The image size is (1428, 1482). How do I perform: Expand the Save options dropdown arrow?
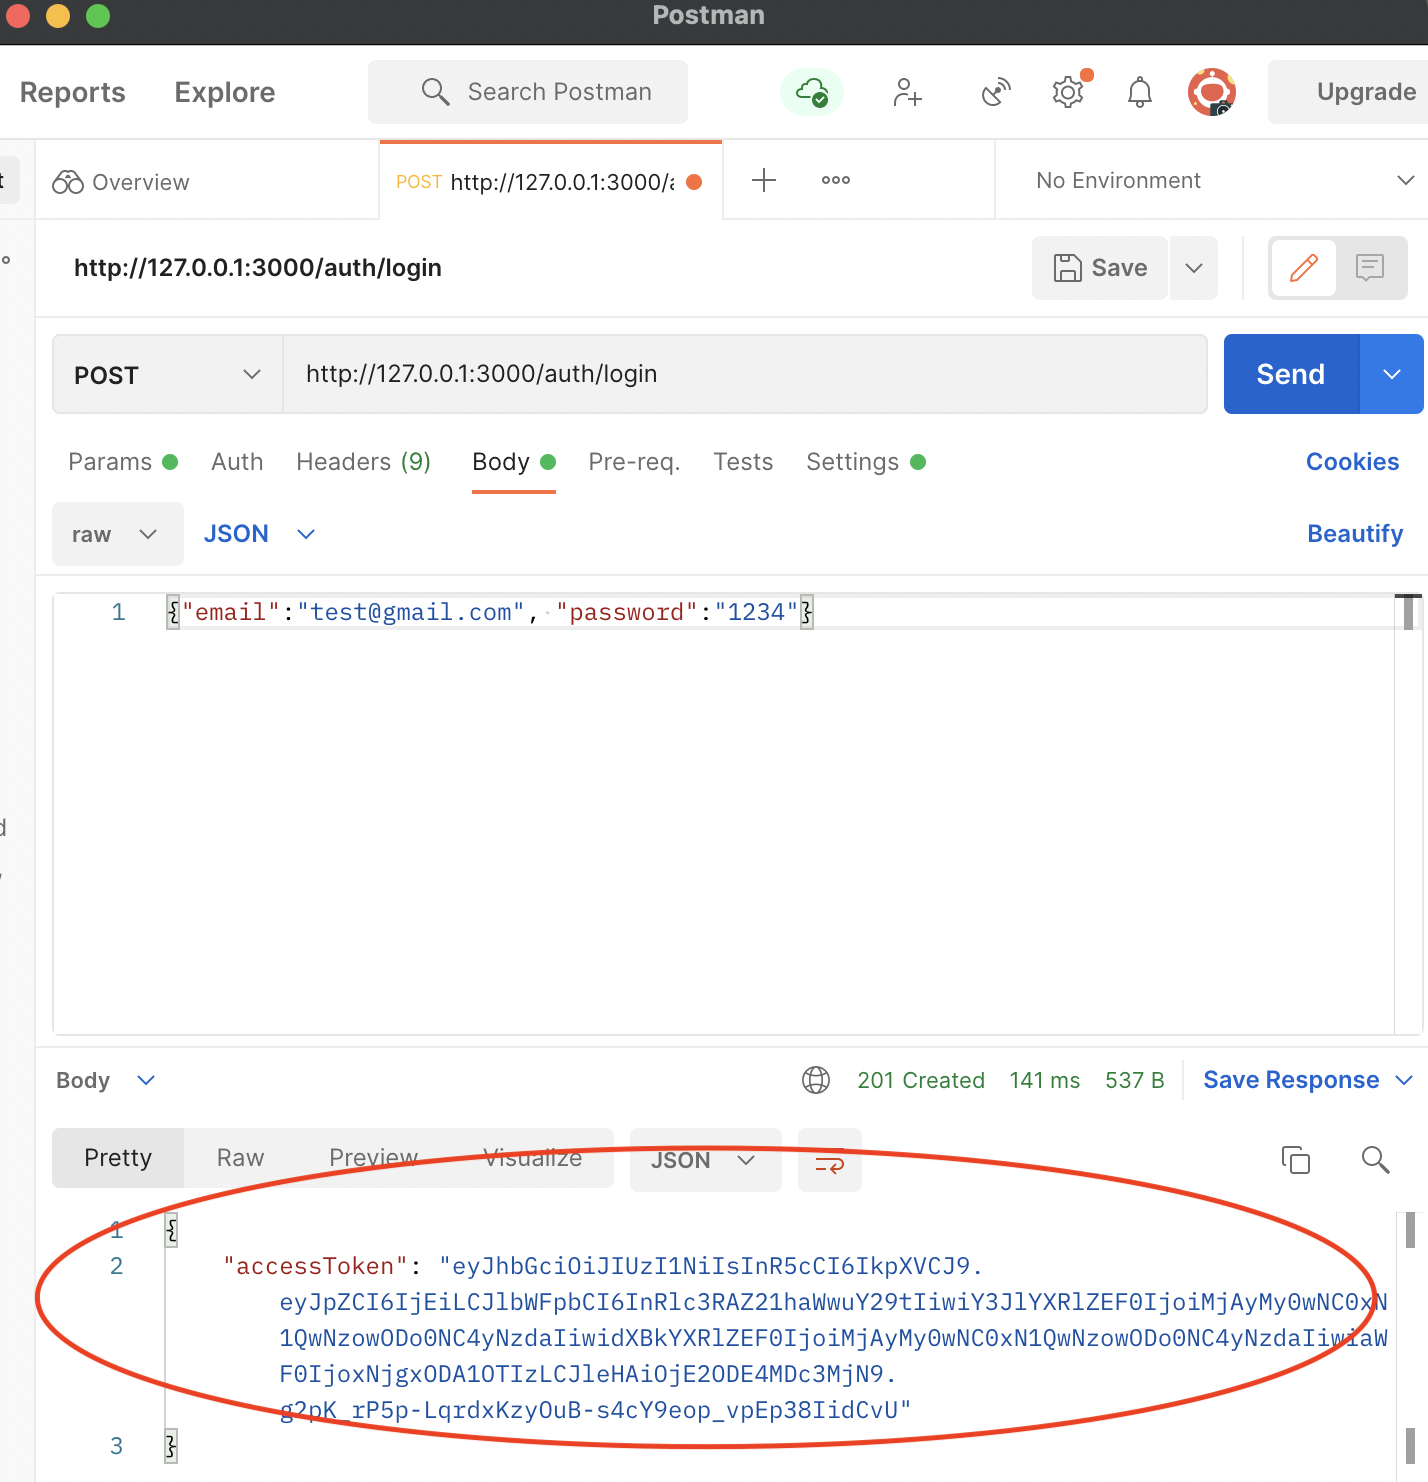click(1194, 268)
